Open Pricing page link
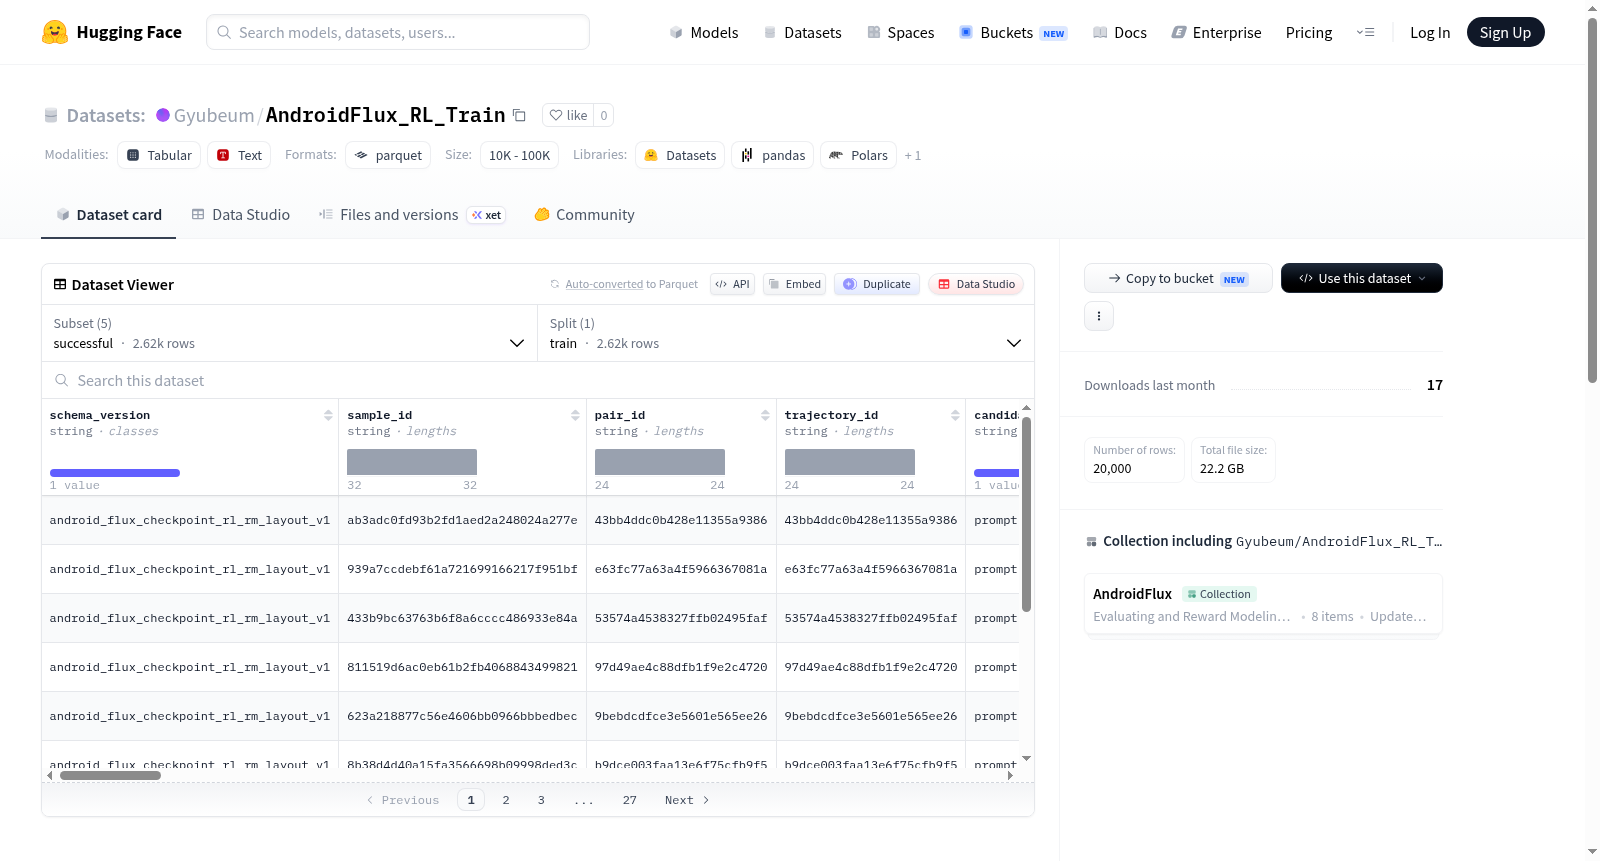 pos(1309,33)
